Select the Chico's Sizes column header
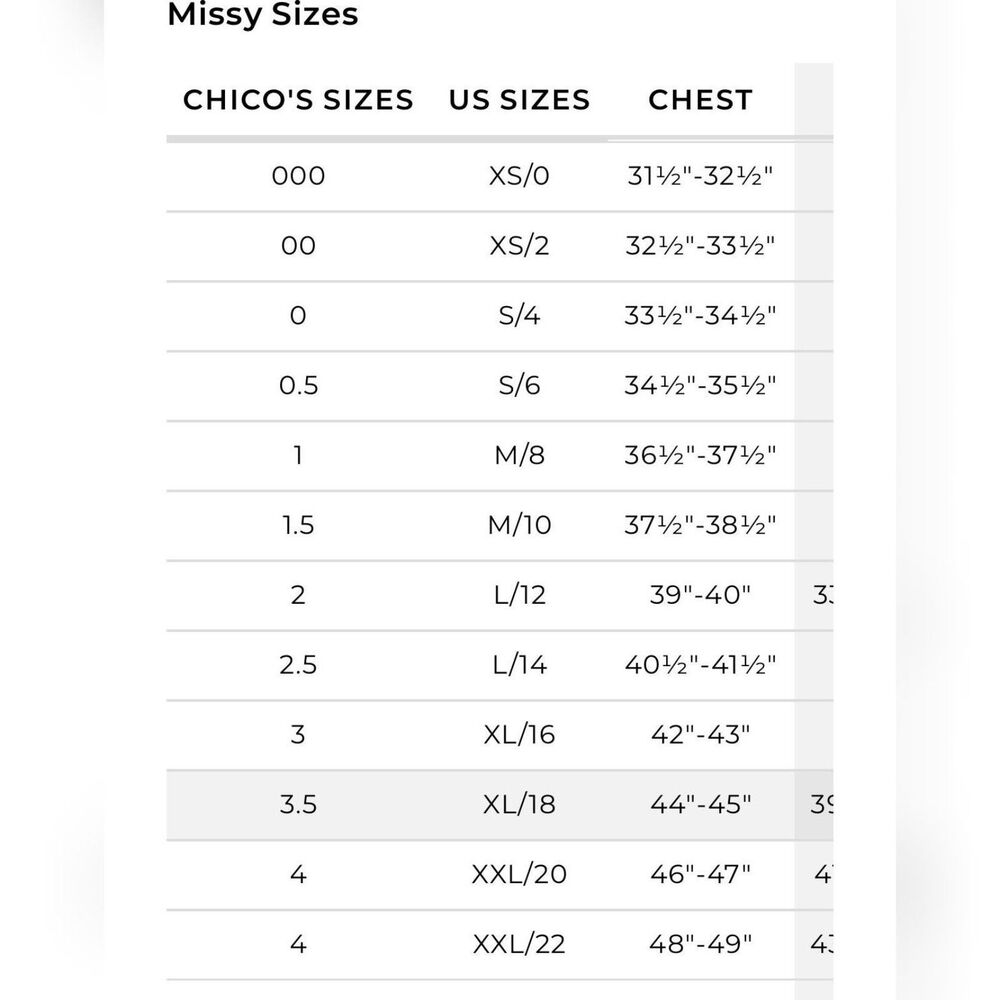The width and height of the screenshot is (1000, 1000). click(x=298, y=99)
